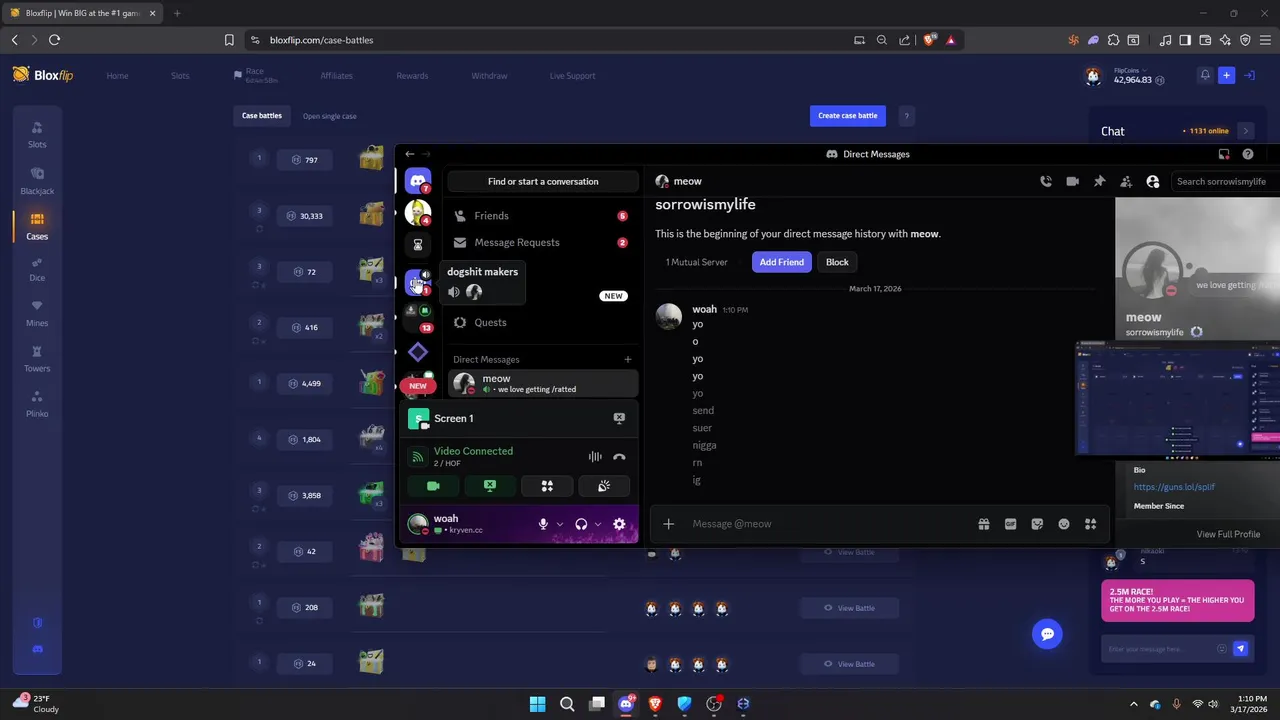Open apps launcher in message bar
1280x720 pixels.
point(1091,524)
